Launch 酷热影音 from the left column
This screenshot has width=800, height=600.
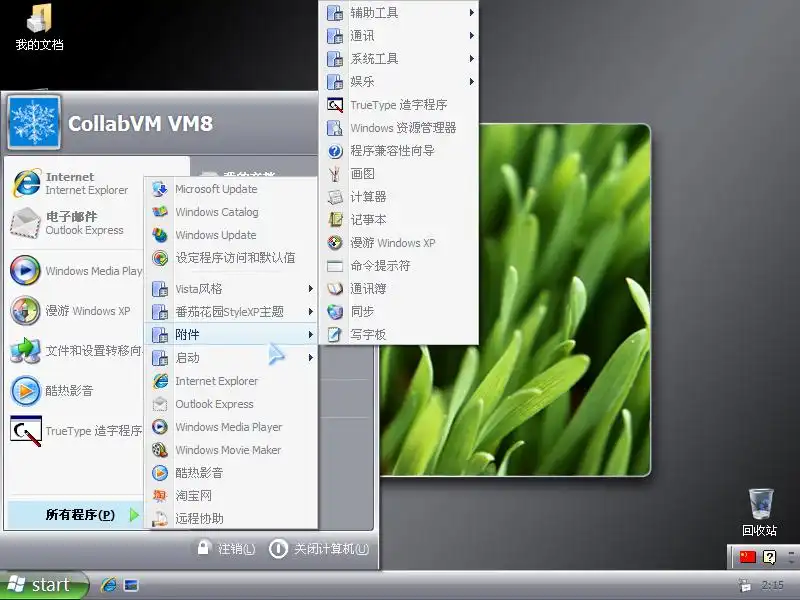74,390
